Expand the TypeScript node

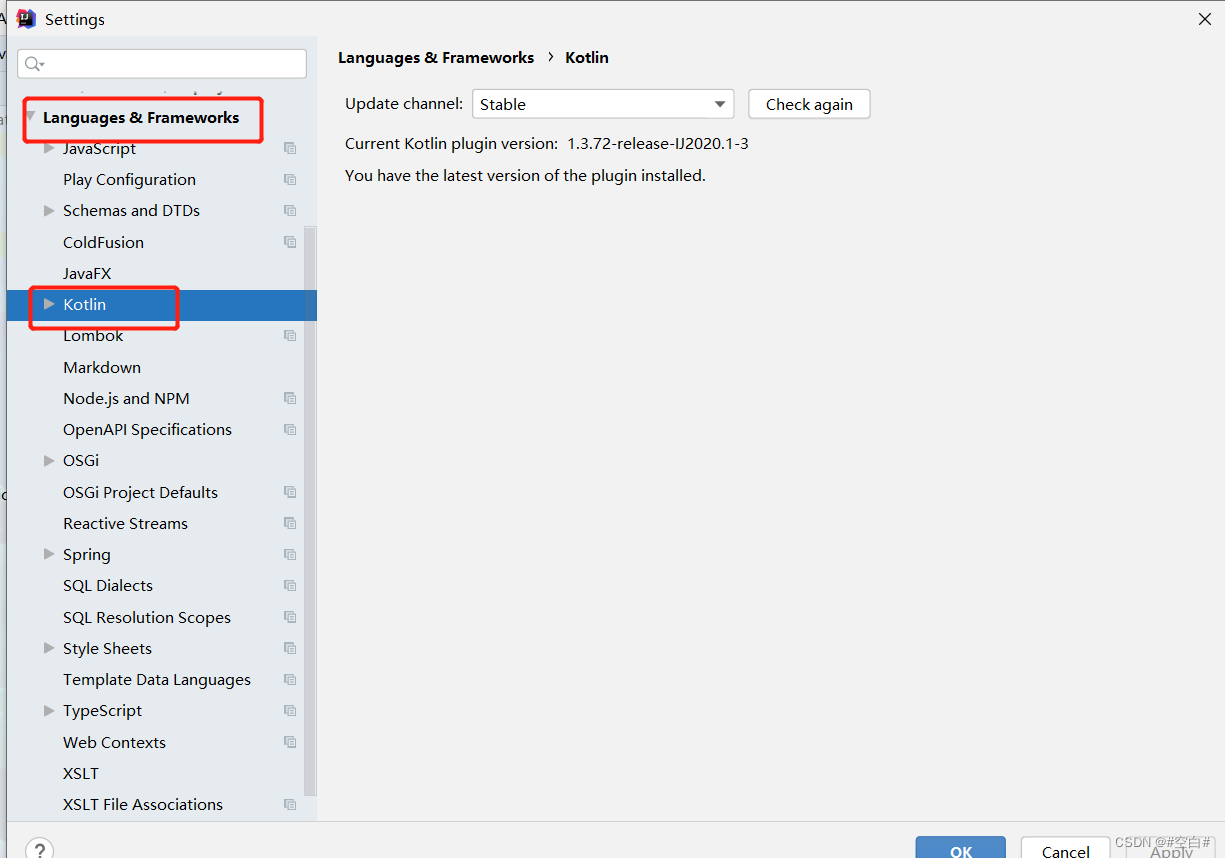coord(48,710)
